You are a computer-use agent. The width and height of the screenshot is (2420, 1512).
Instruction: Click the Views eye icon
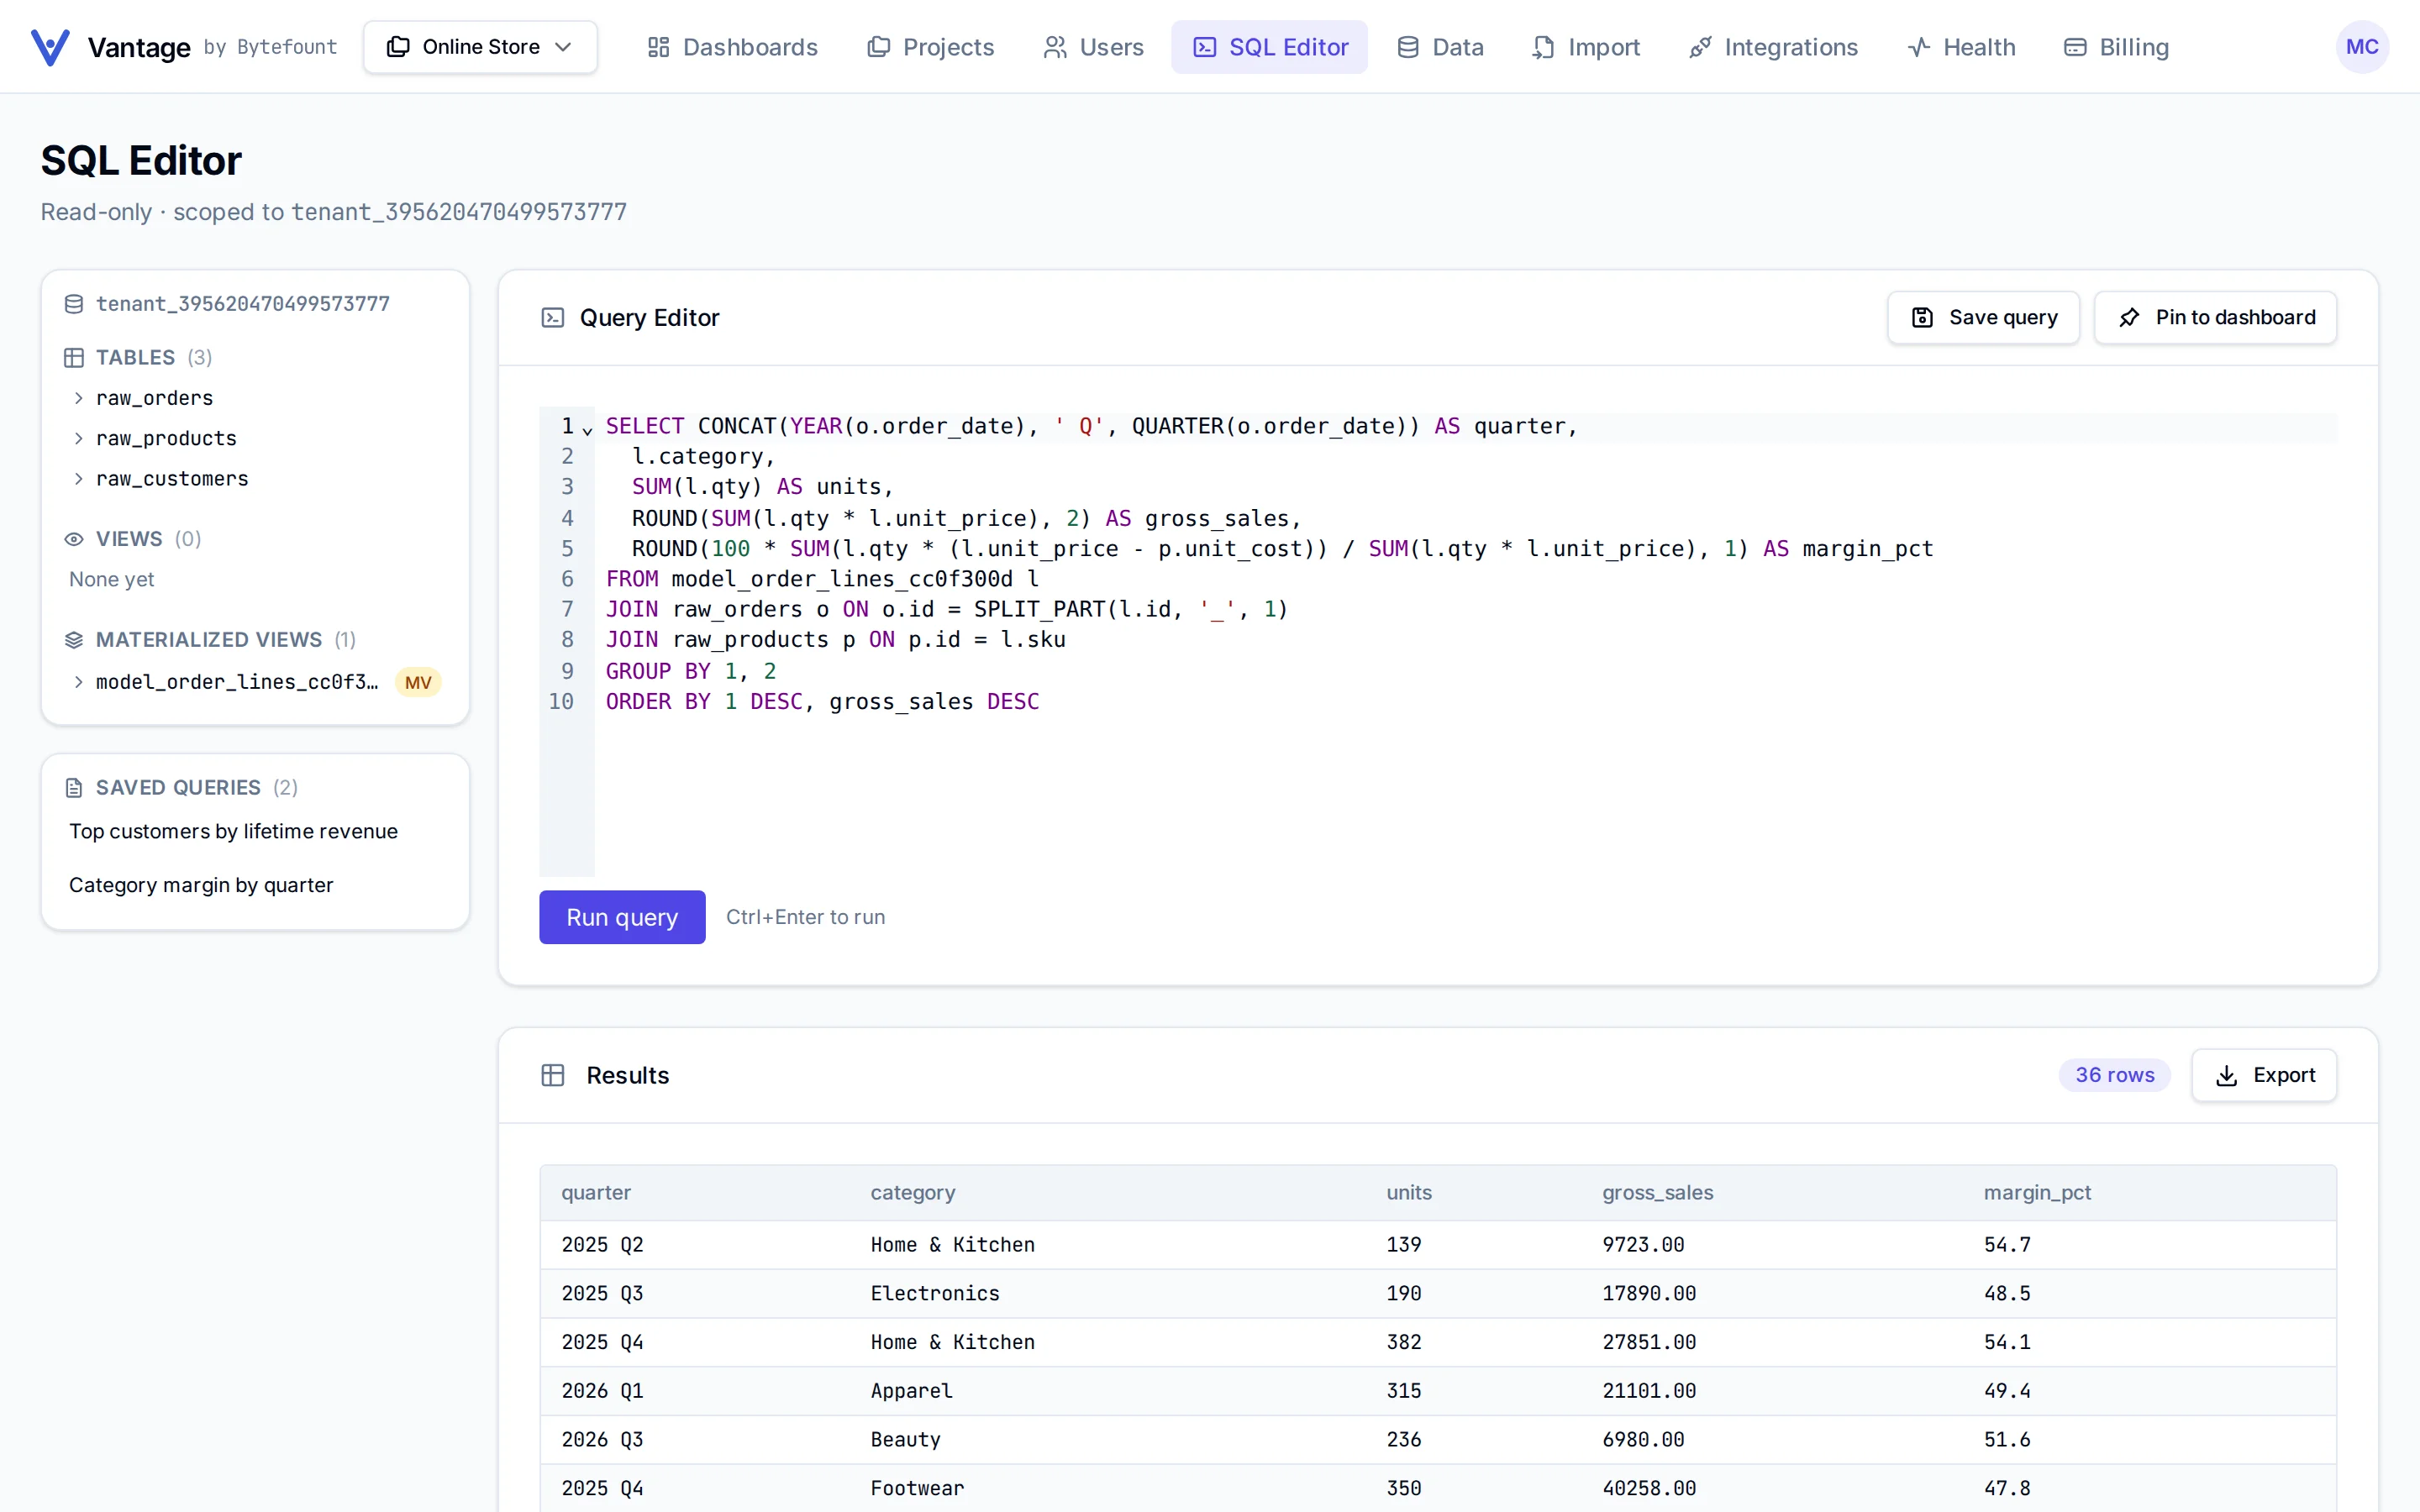coord(74,539)
